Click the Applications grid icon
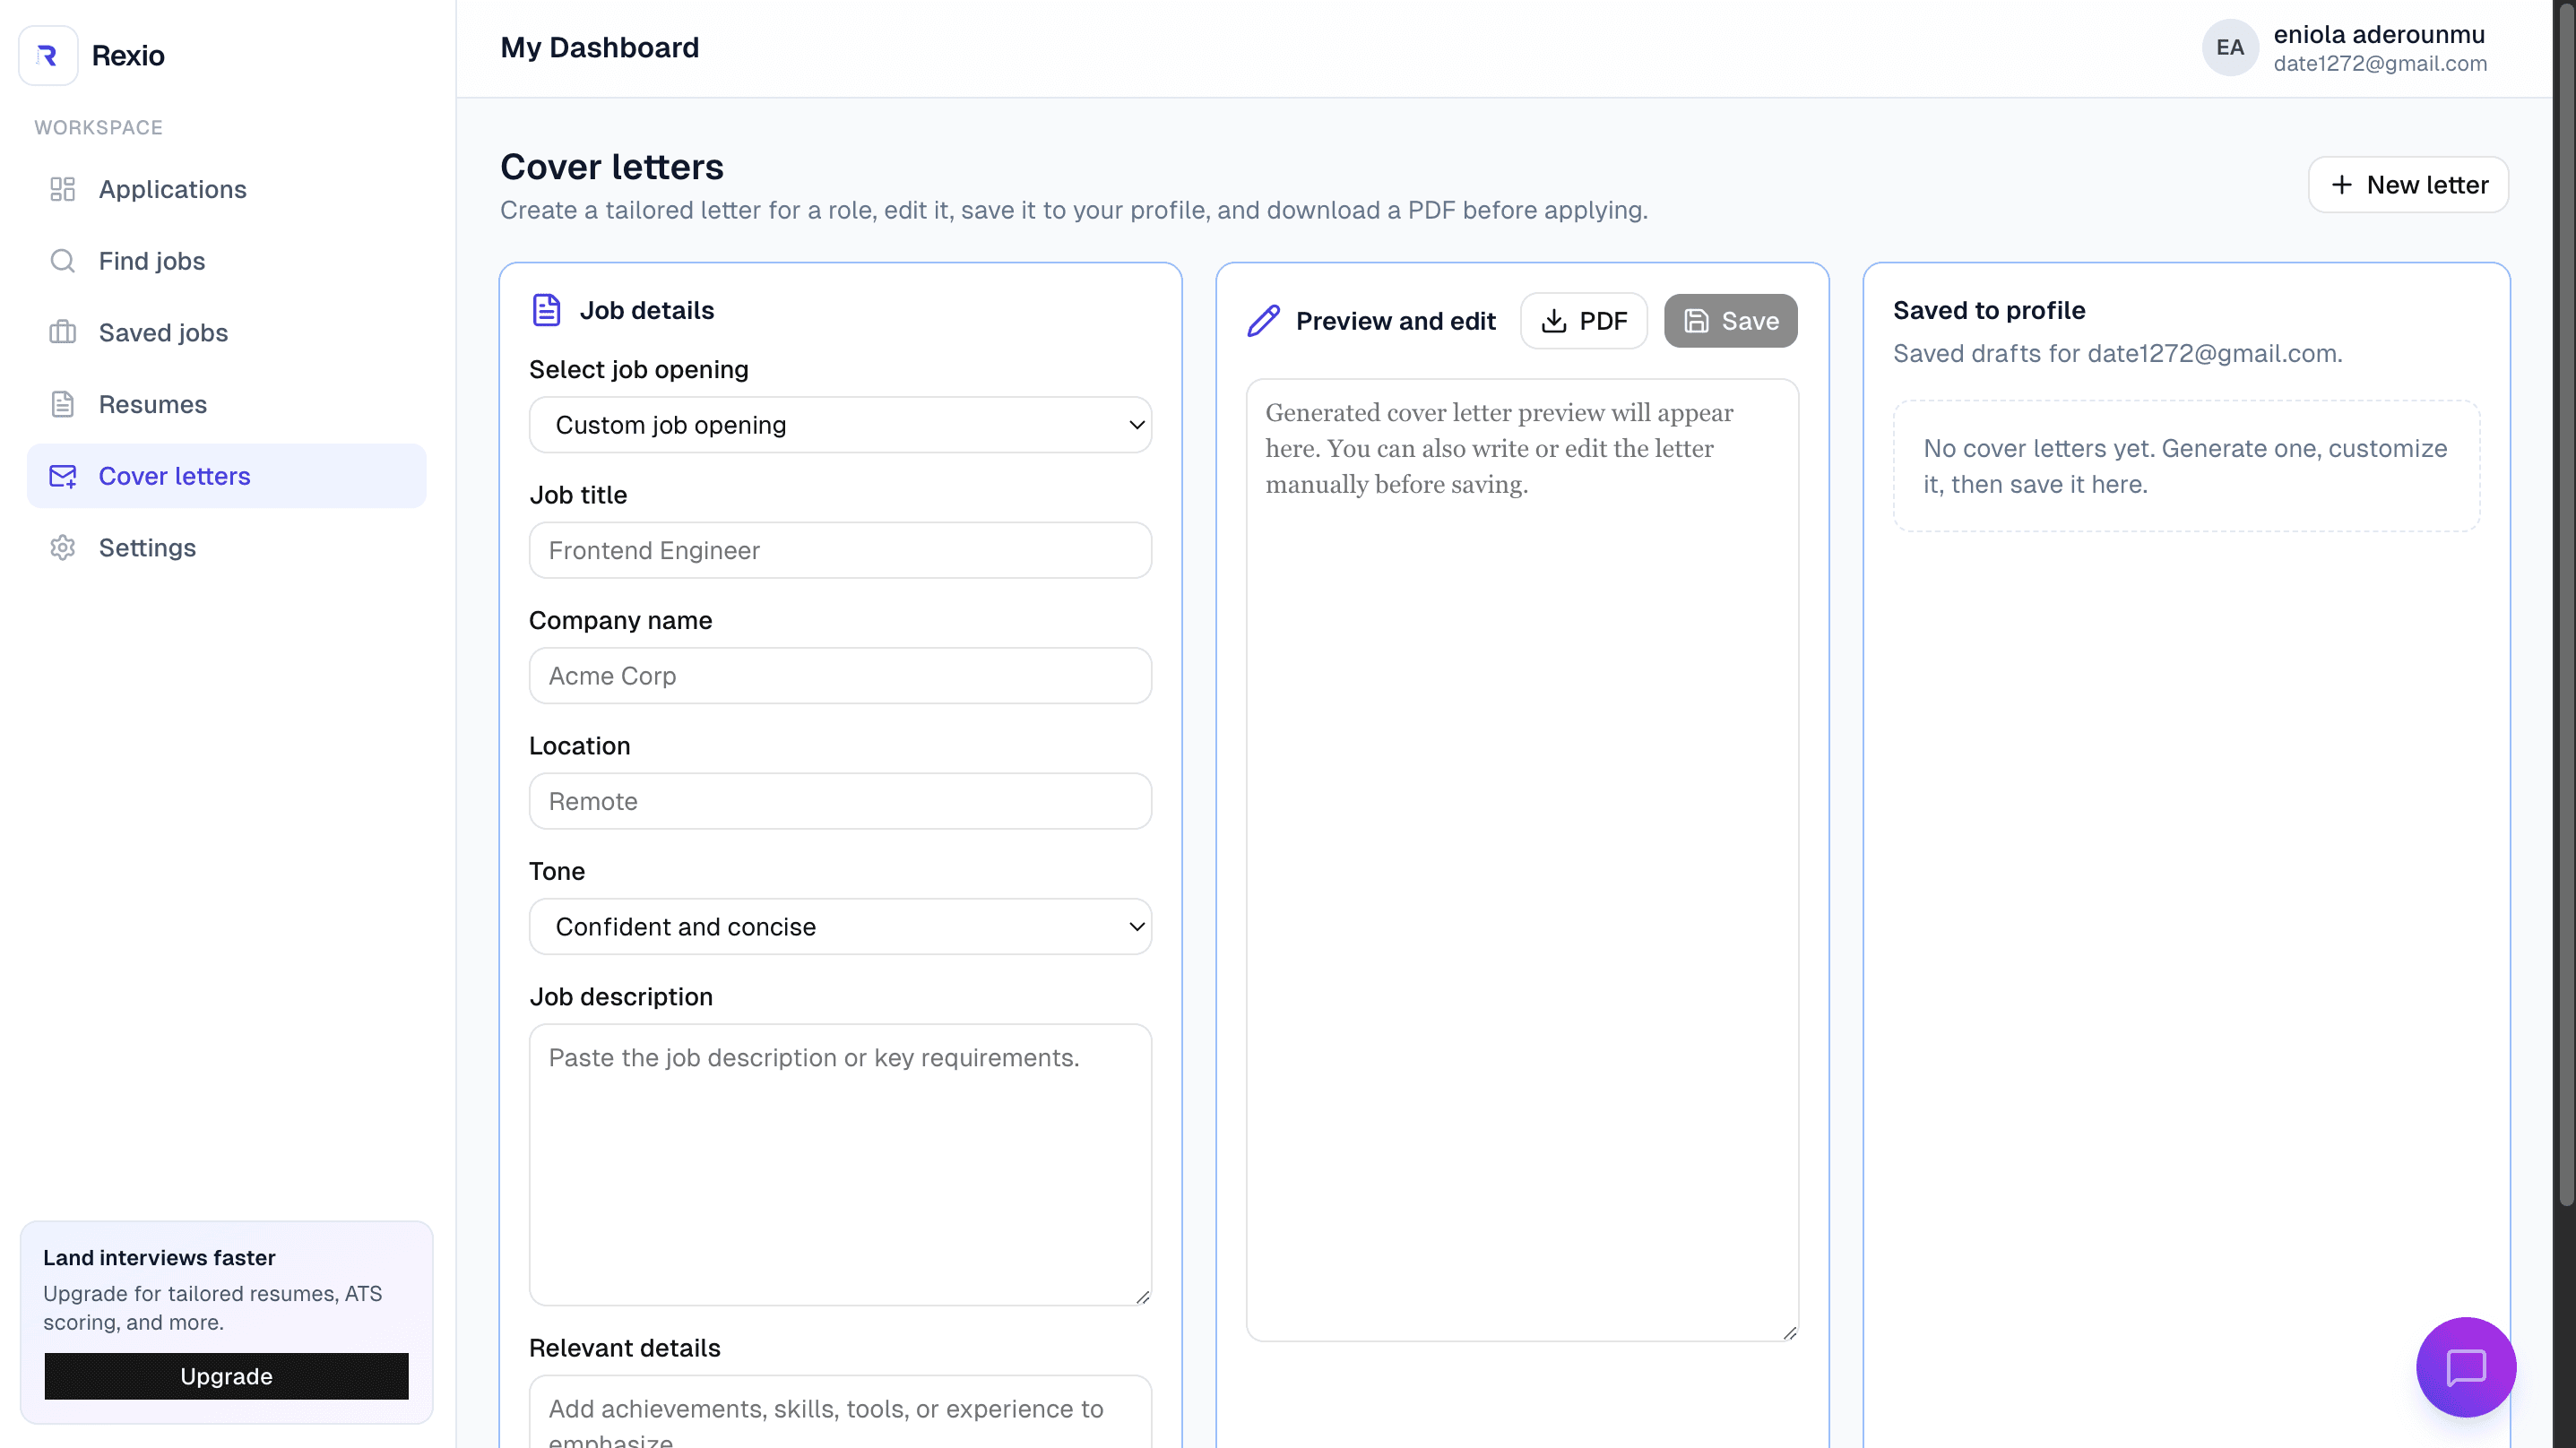Image resolution: width=2576 pixels, height=1448 pixels. (x=63, y=189)
